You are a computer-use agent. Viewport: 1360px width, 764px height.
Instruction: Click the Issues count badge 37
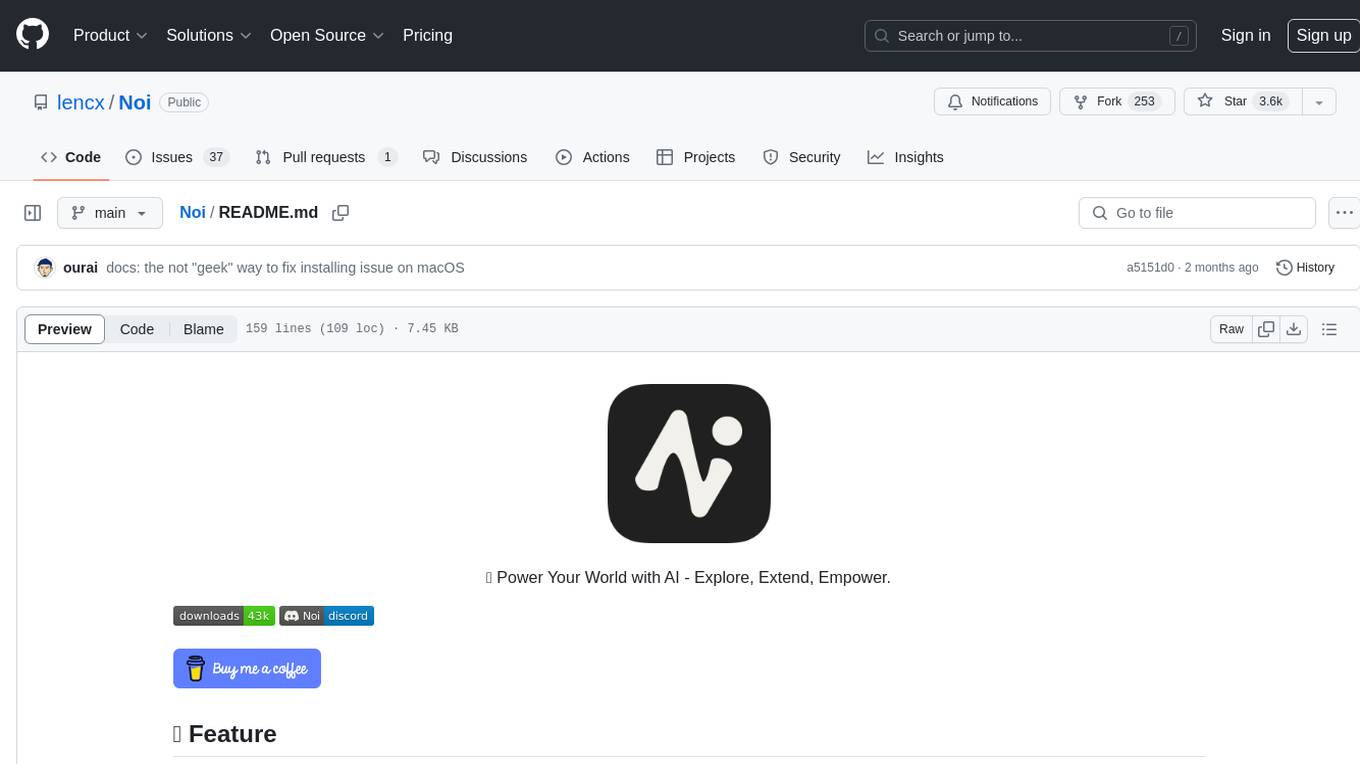[215, 157]
